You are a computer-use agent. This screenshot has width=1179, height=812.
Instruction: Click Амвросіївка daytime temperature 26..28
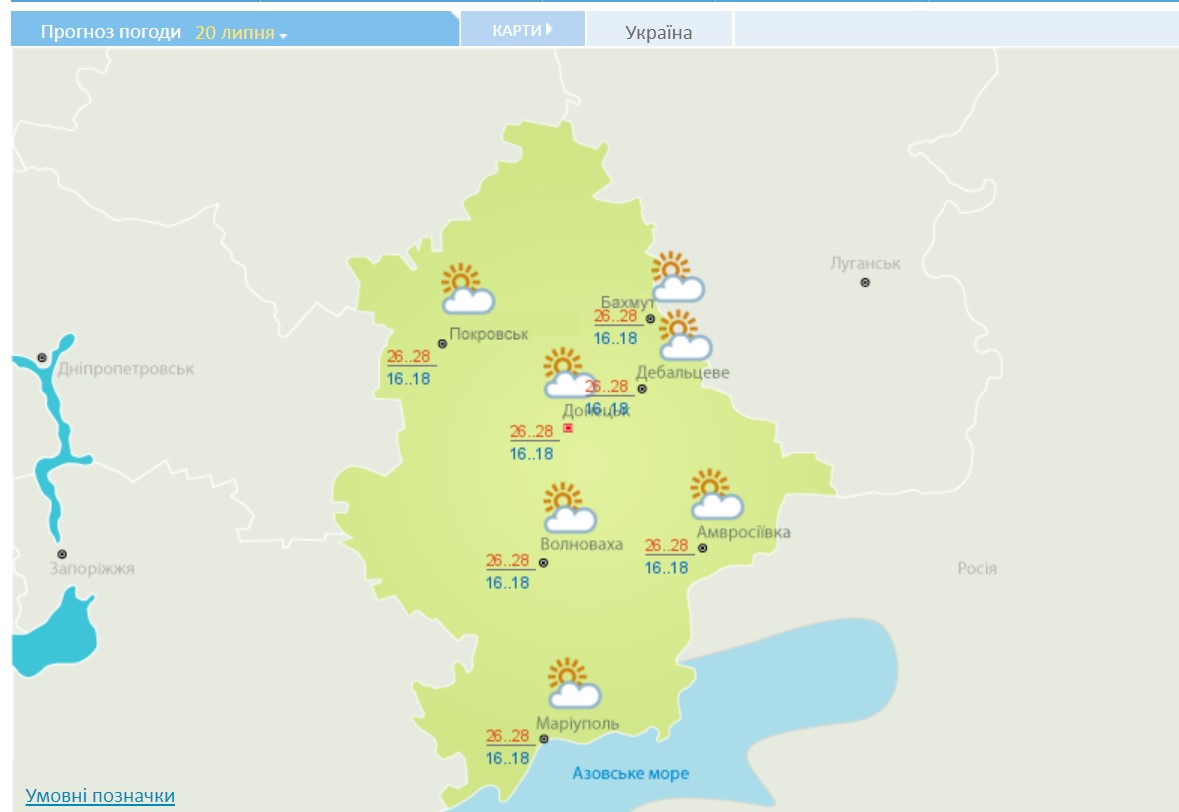click(x=666, y=545)
